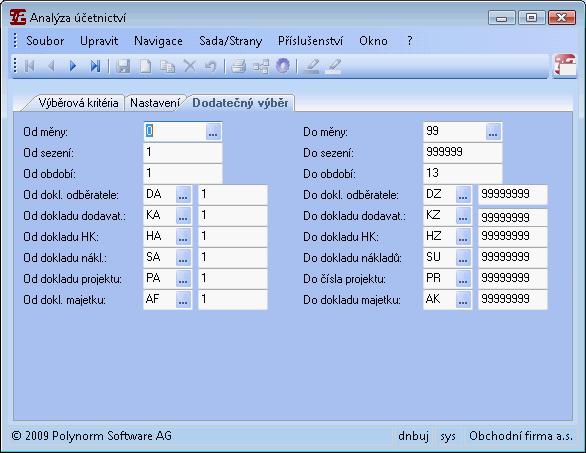Click the delete X toolbar icon

tap(190, 66)
